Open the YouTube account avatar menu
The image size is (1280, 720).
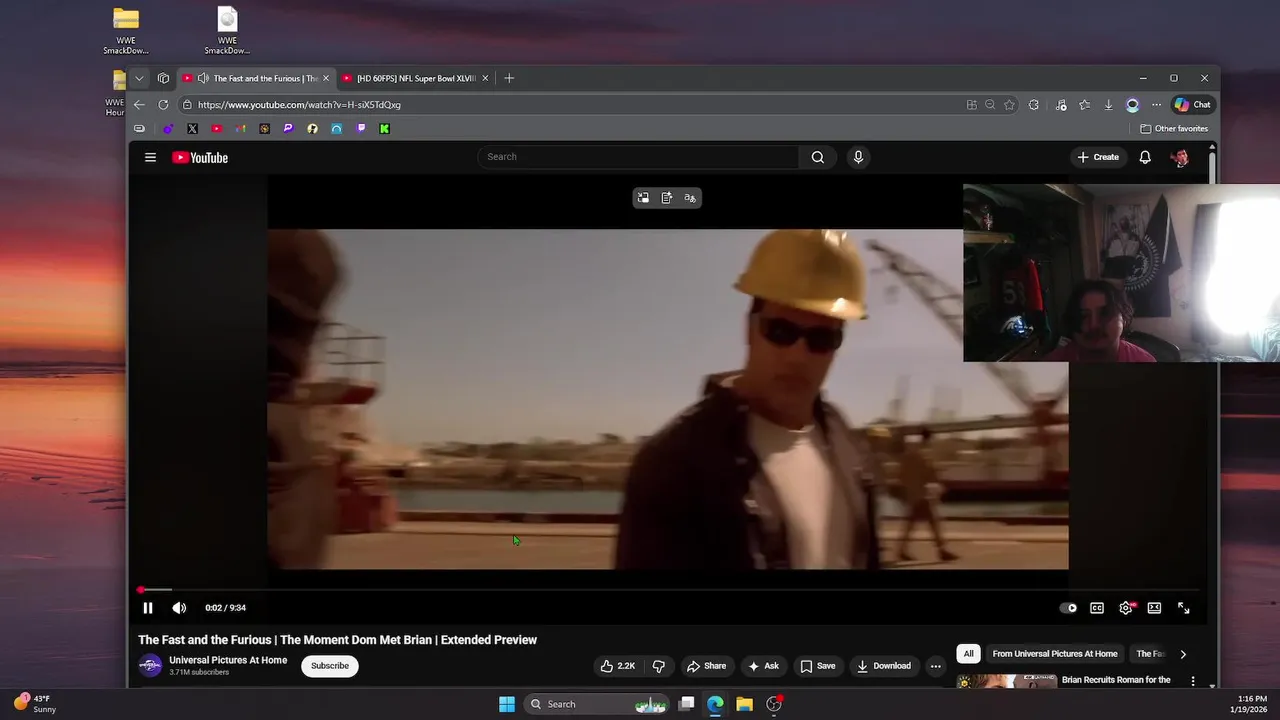[x=1180, y=157]
